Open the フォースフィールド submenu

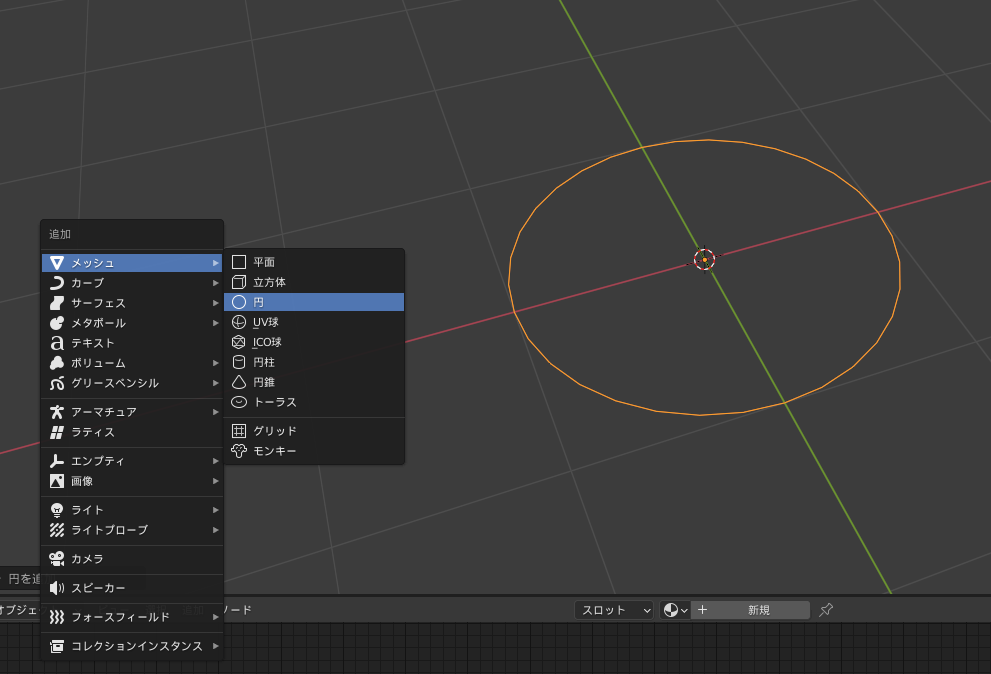point(131,617)
